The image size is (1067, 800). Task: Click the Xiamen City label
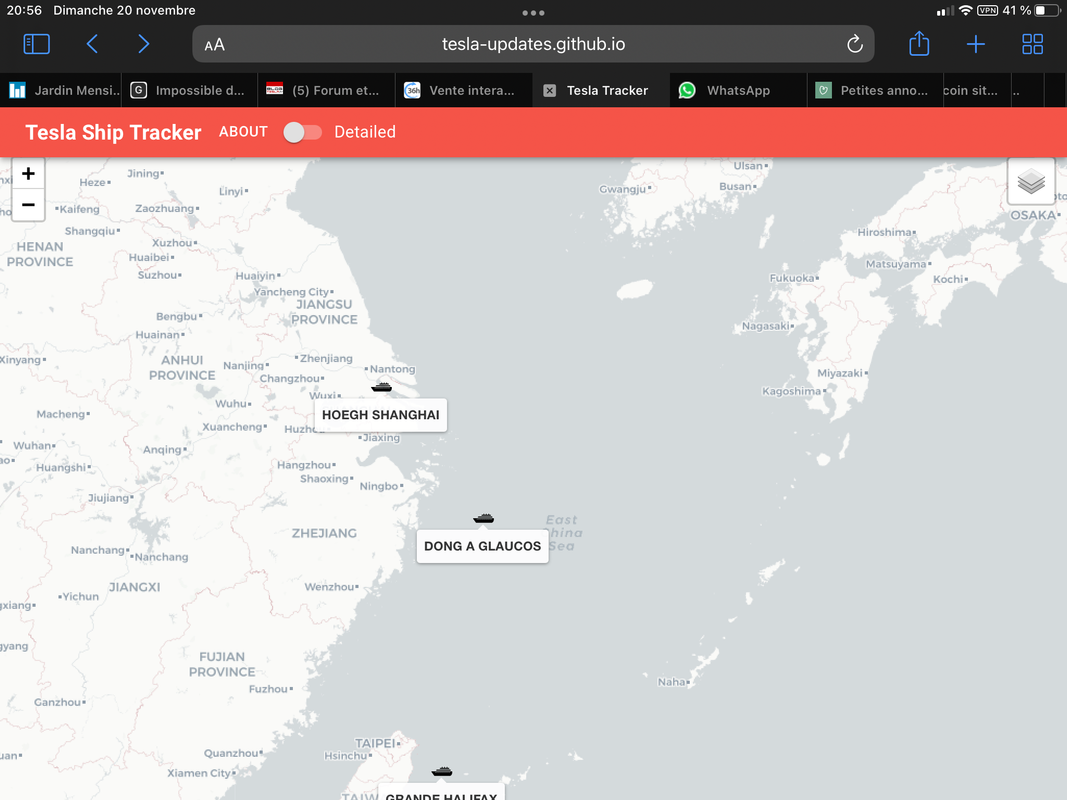(x=199, y=773)
